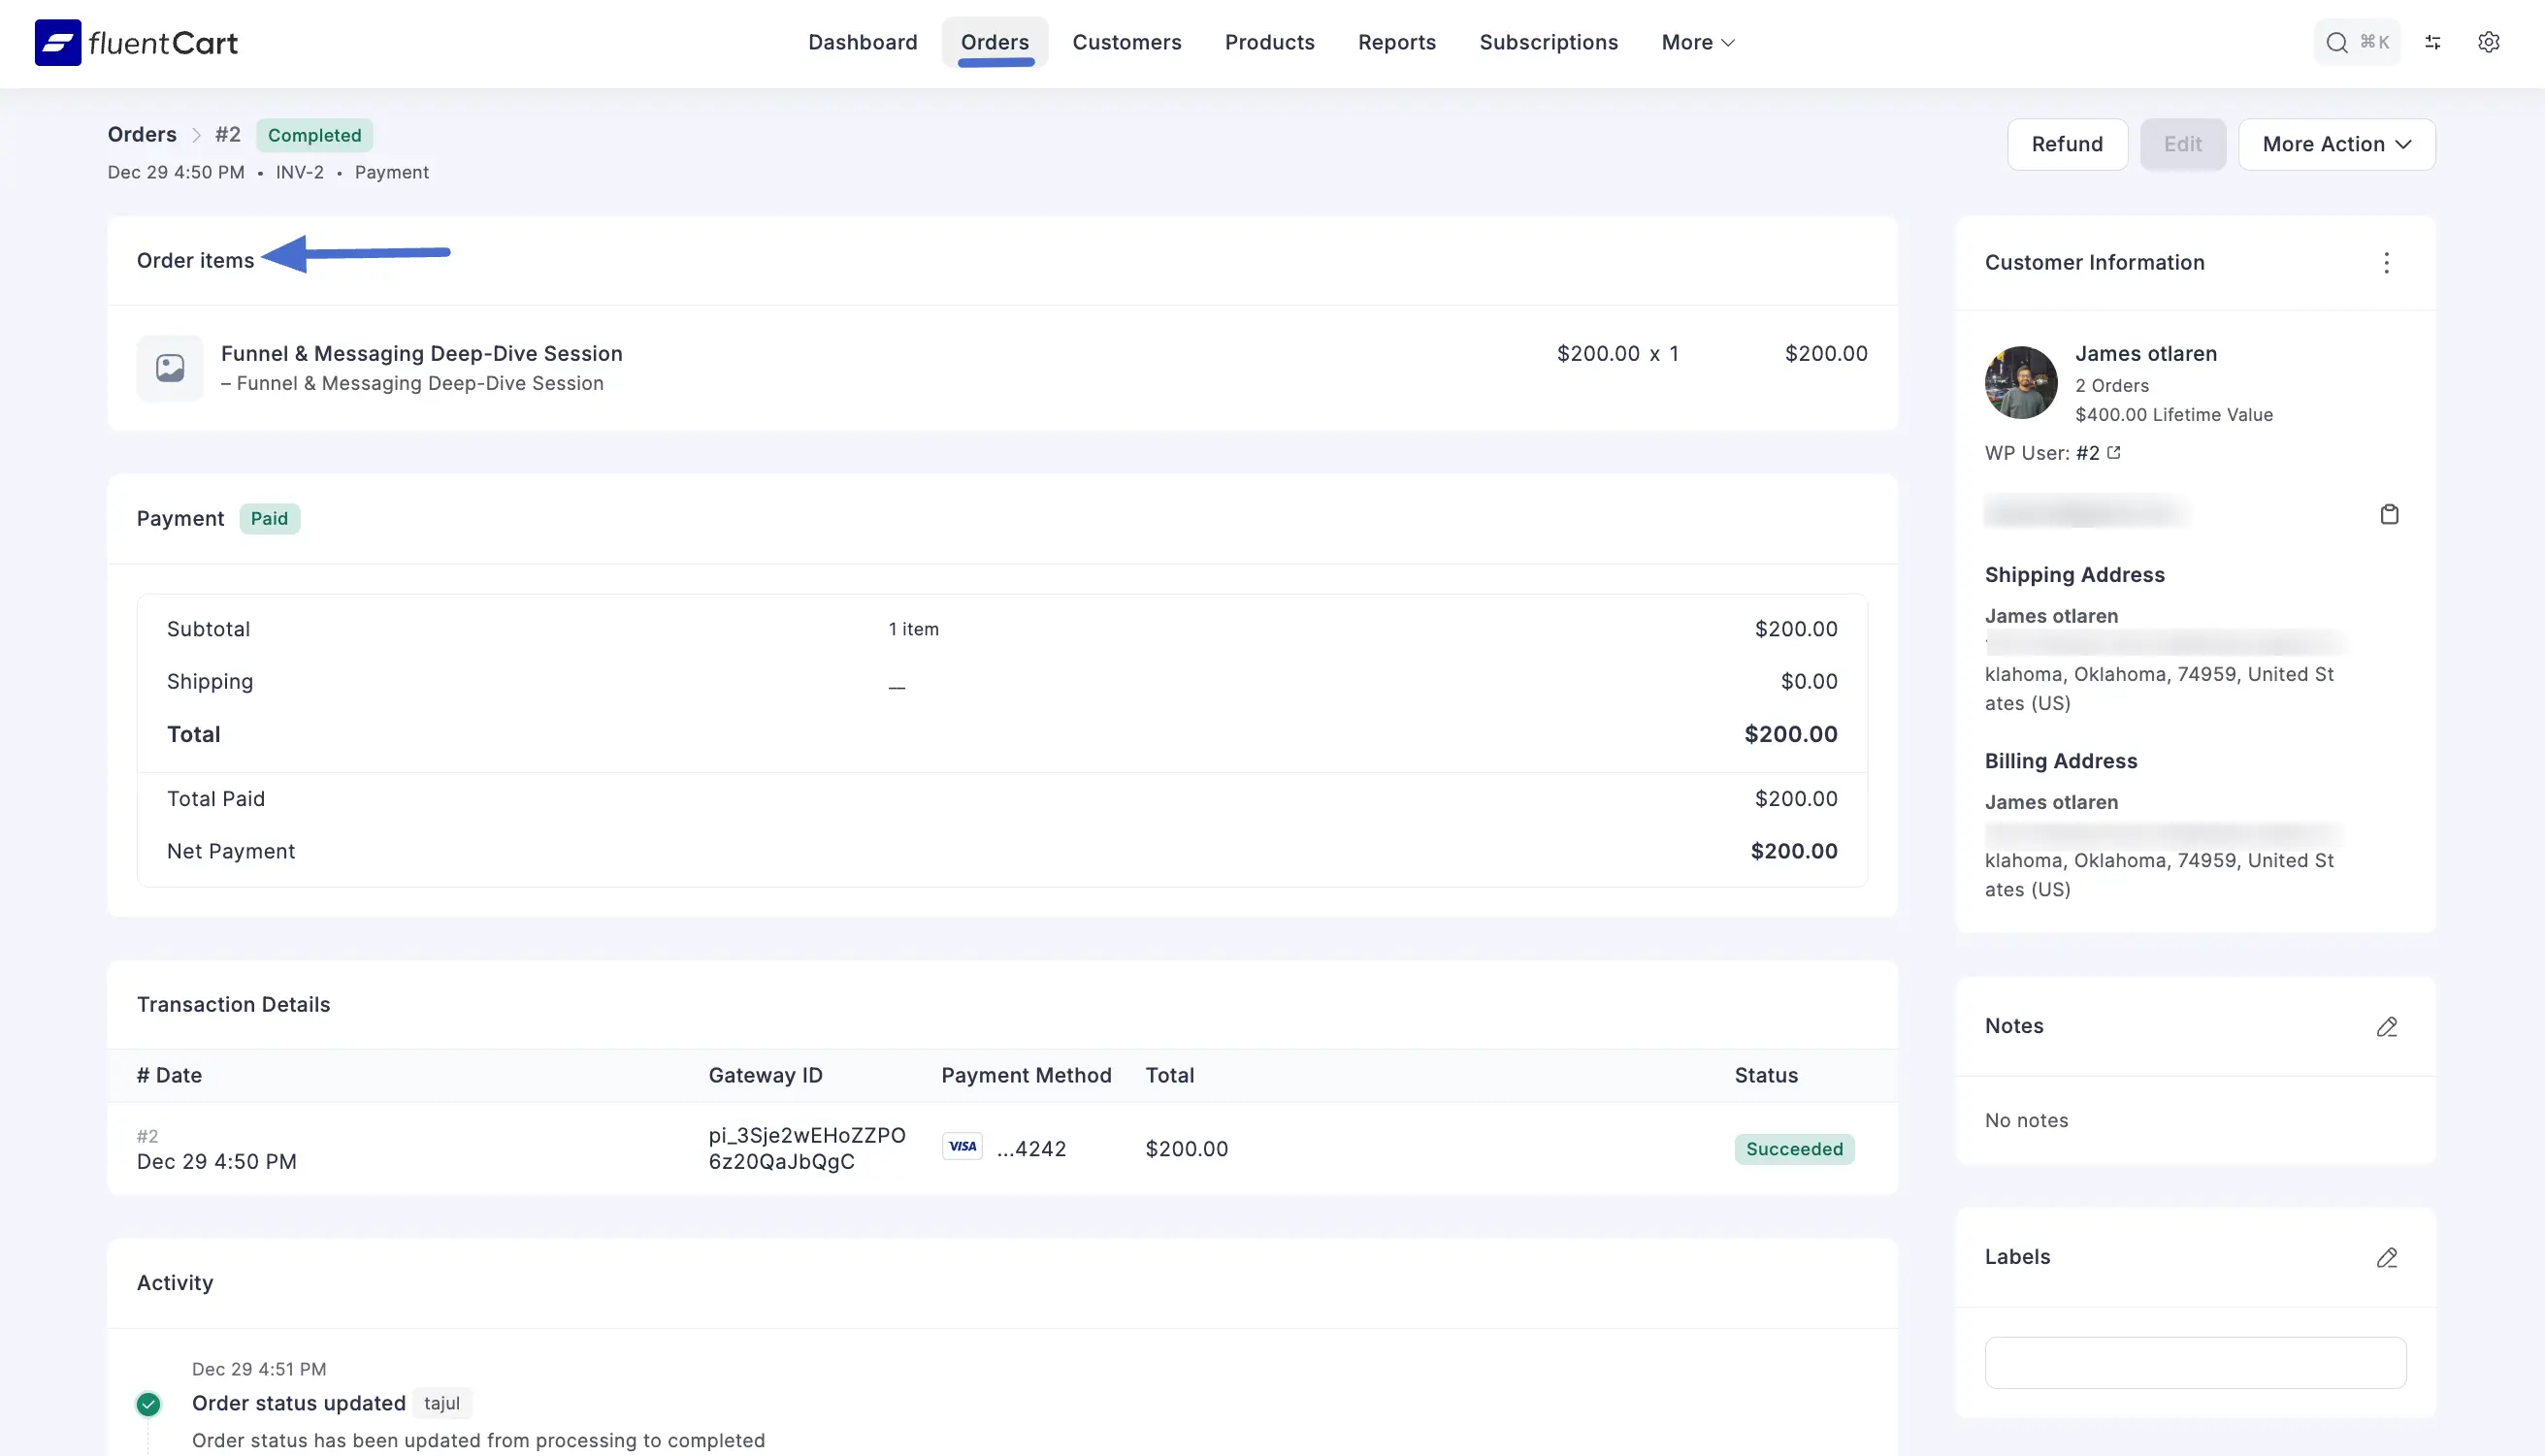
Task: Click James otlaren's avatar photo
Action: tap(2020, 382)
